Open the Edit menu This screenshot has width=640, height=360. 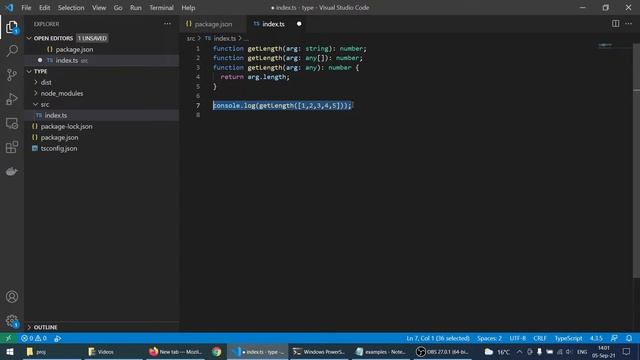click(x=44, y=7)
